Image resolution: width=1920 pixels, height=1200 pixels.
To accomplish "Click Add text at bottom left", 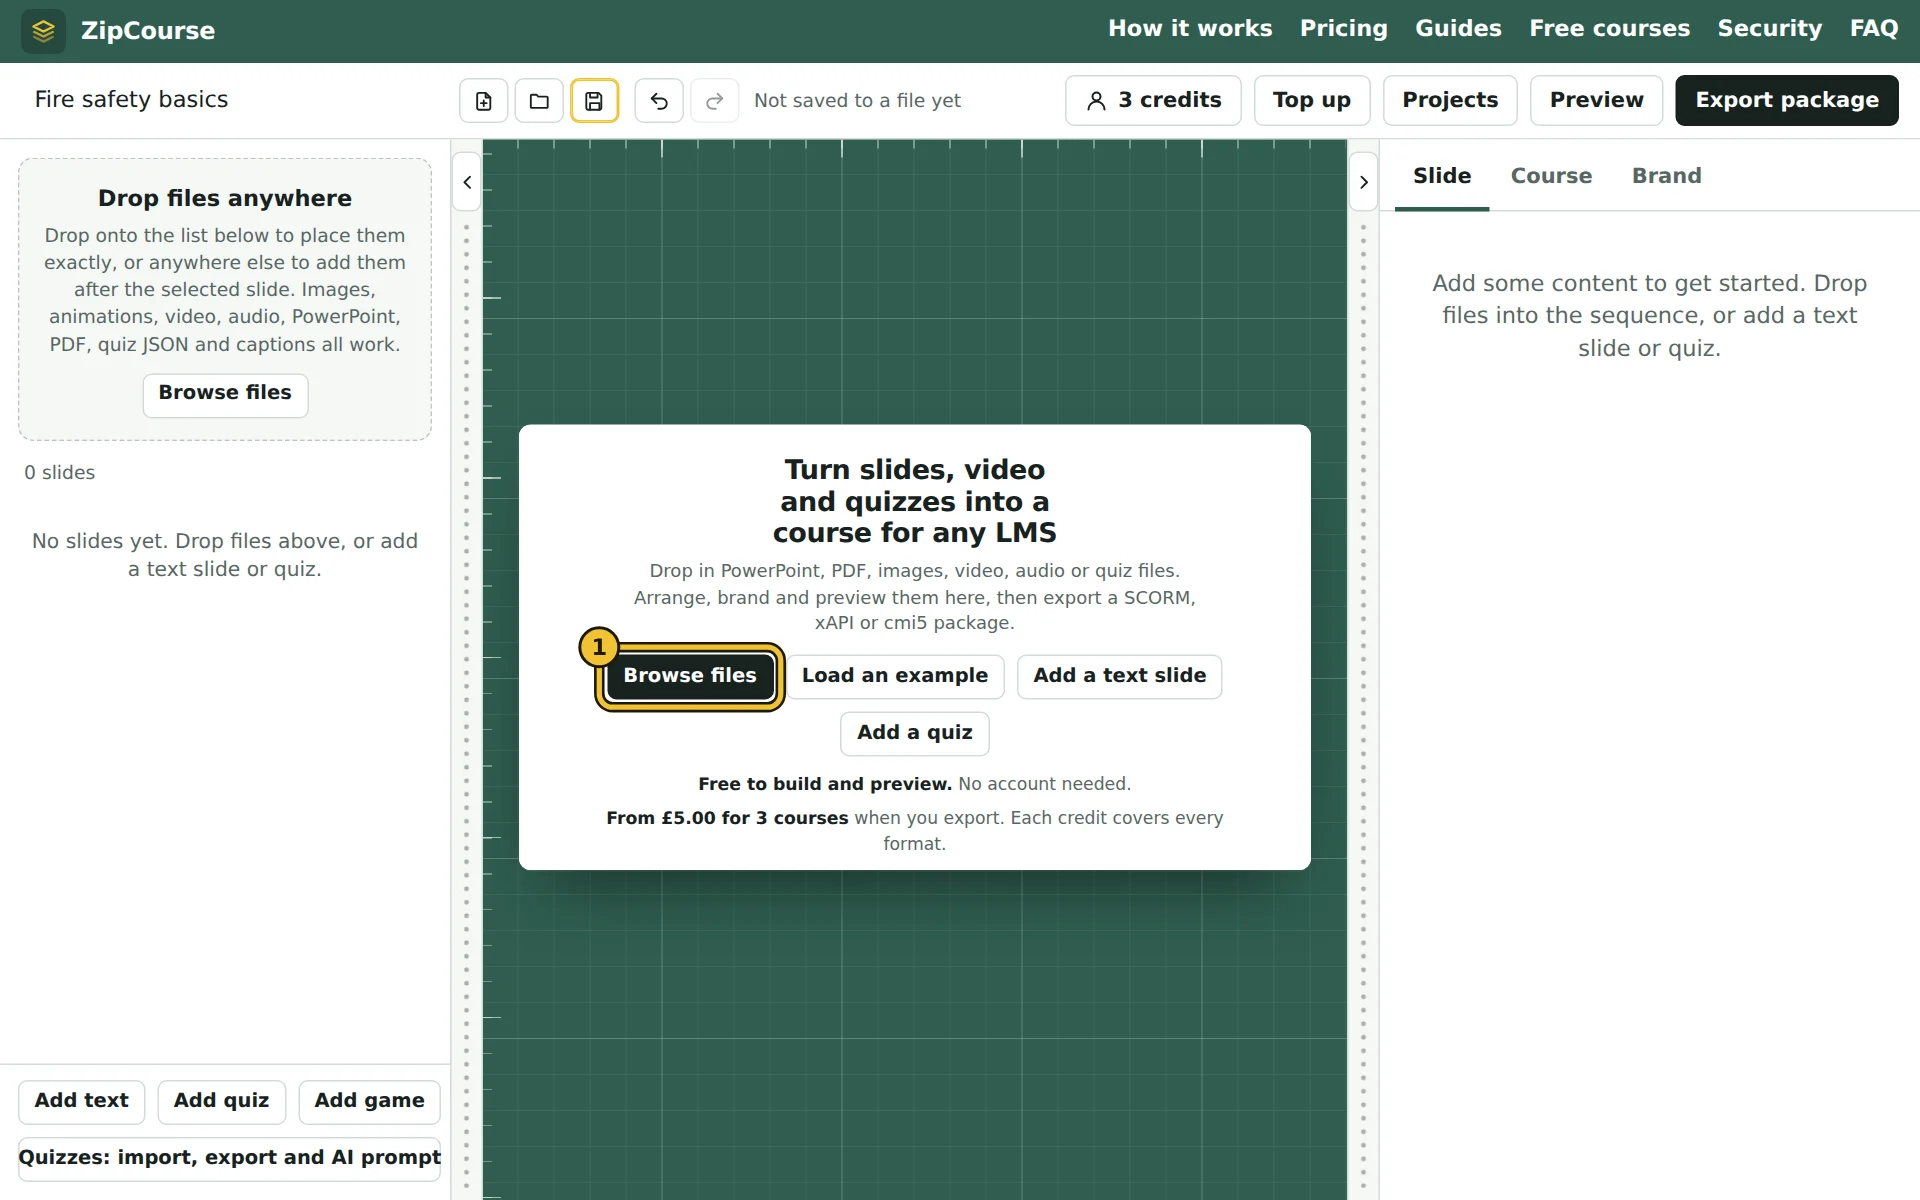I will coord(82,1102).
